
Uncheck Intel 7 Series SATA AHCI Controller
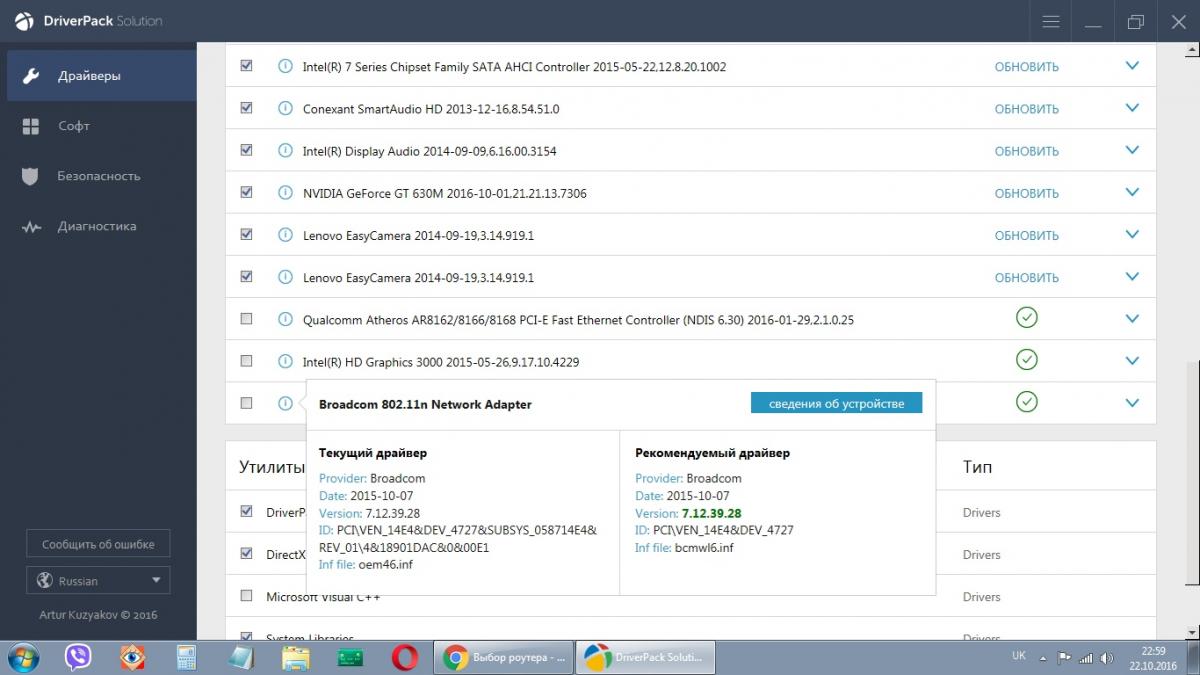coord(246,66)
